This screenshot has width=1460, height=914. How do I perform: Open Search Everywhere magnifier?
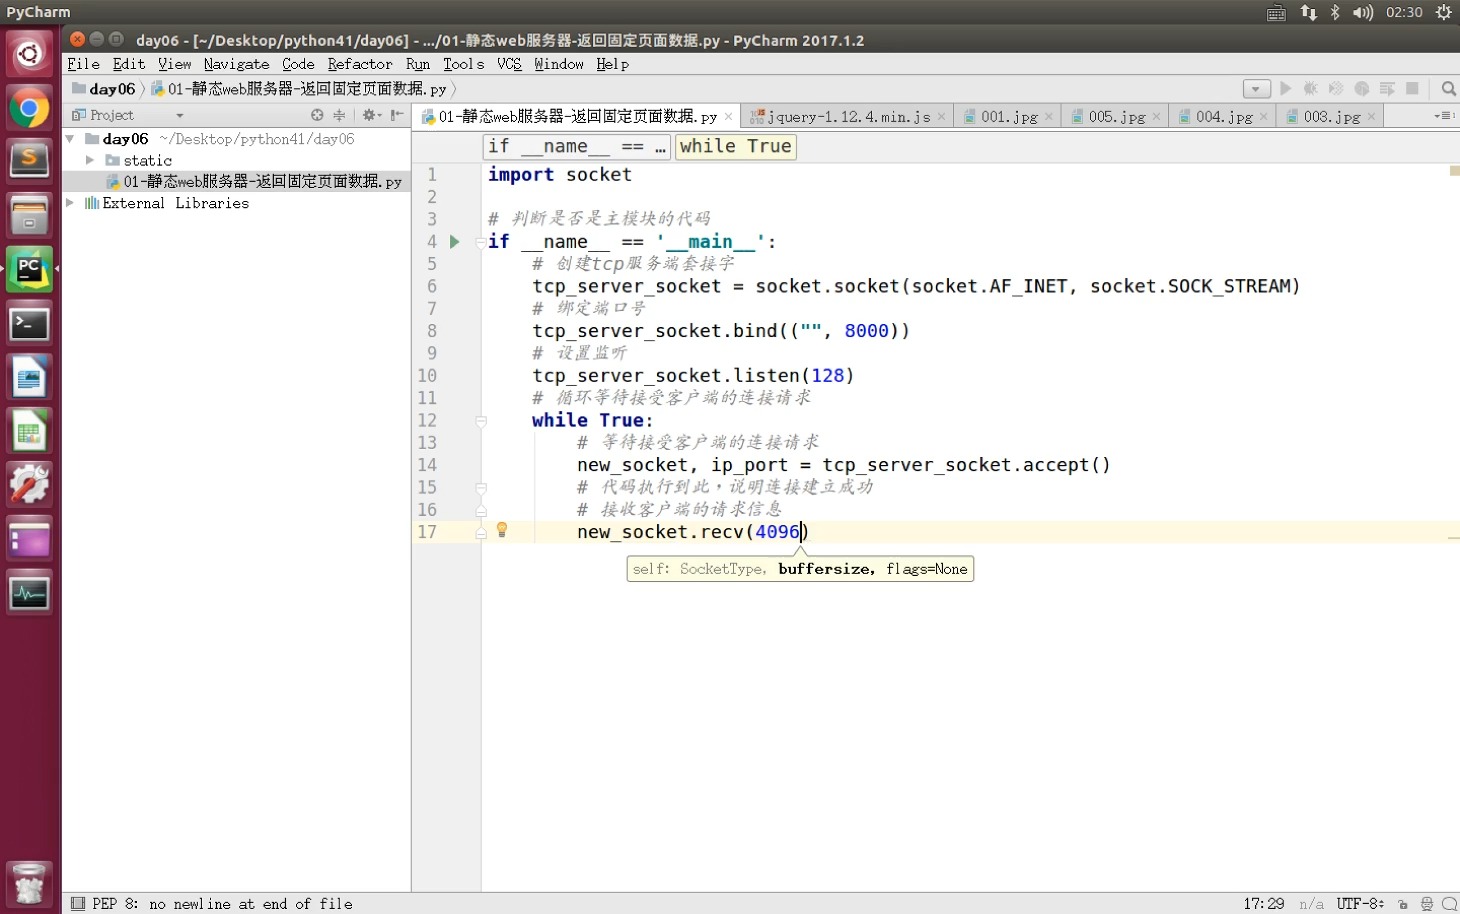click(1448, 89)
